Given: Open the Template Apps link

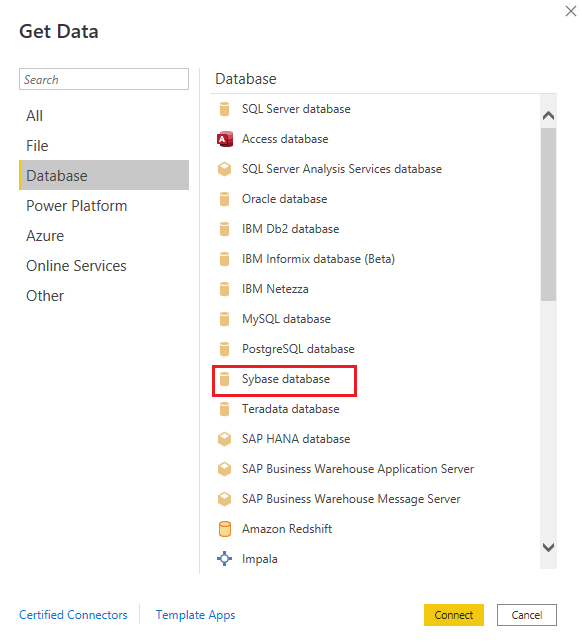Looking at the screenshot, I should coord(196,615).
